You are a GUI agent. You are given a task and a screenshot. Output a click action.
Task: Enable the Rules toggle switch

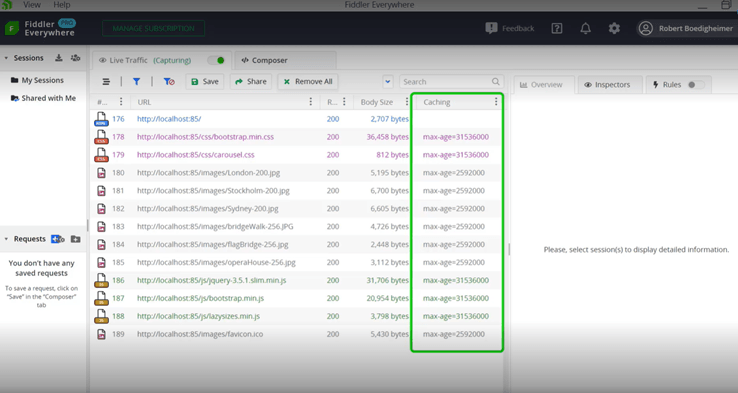pos(696,85)
